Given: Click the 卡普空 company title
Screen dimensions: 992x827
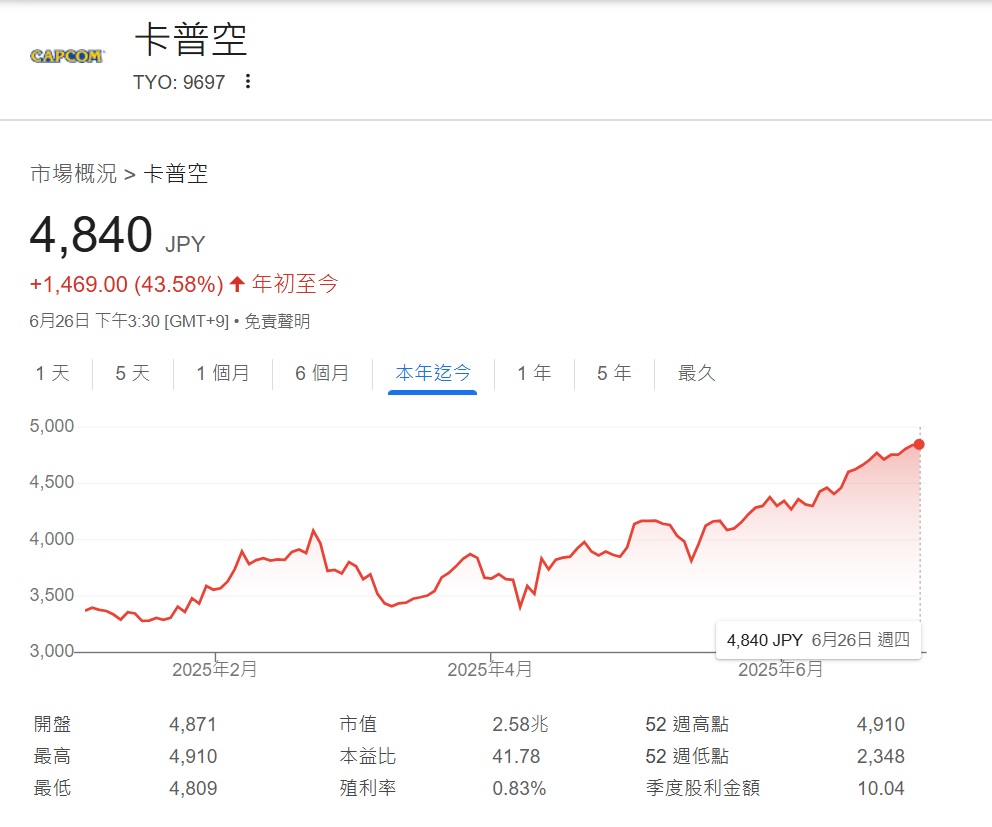Looking at the screenshot, I should pos(191,39).
